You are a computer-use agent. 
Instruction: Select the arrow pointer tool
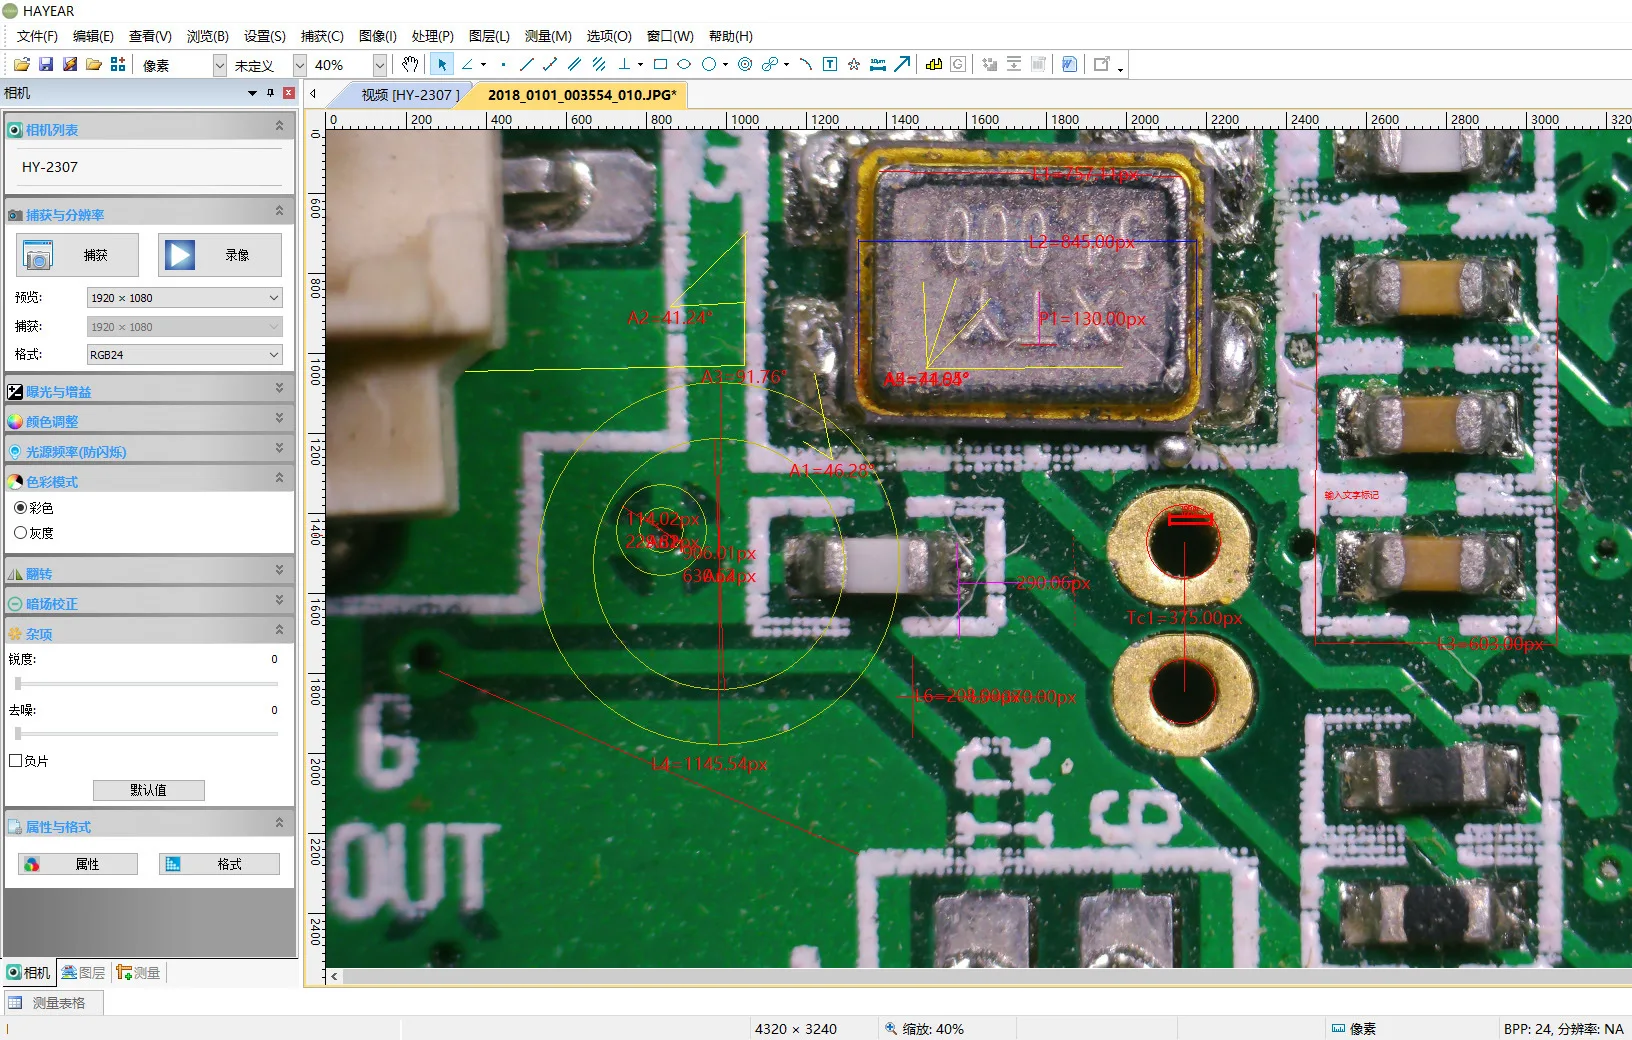click(441, 65)
